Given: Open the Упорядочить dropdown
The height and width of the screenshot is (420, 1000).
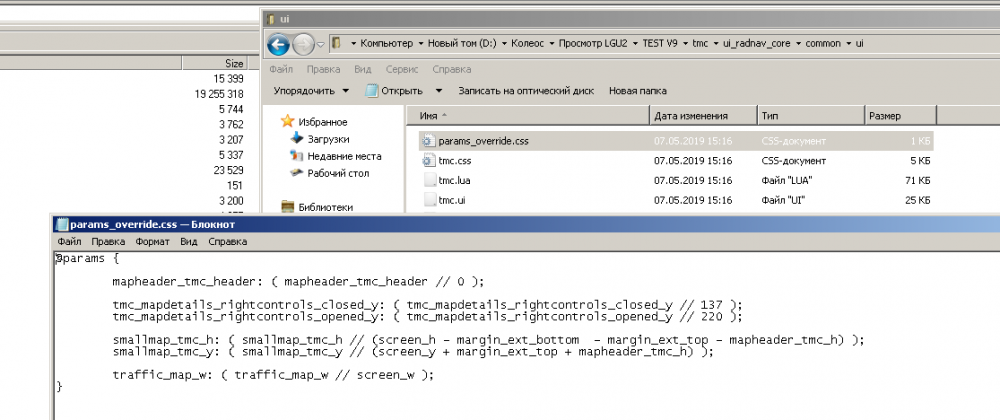Looking at the screenshot, I should click(311, 91).
